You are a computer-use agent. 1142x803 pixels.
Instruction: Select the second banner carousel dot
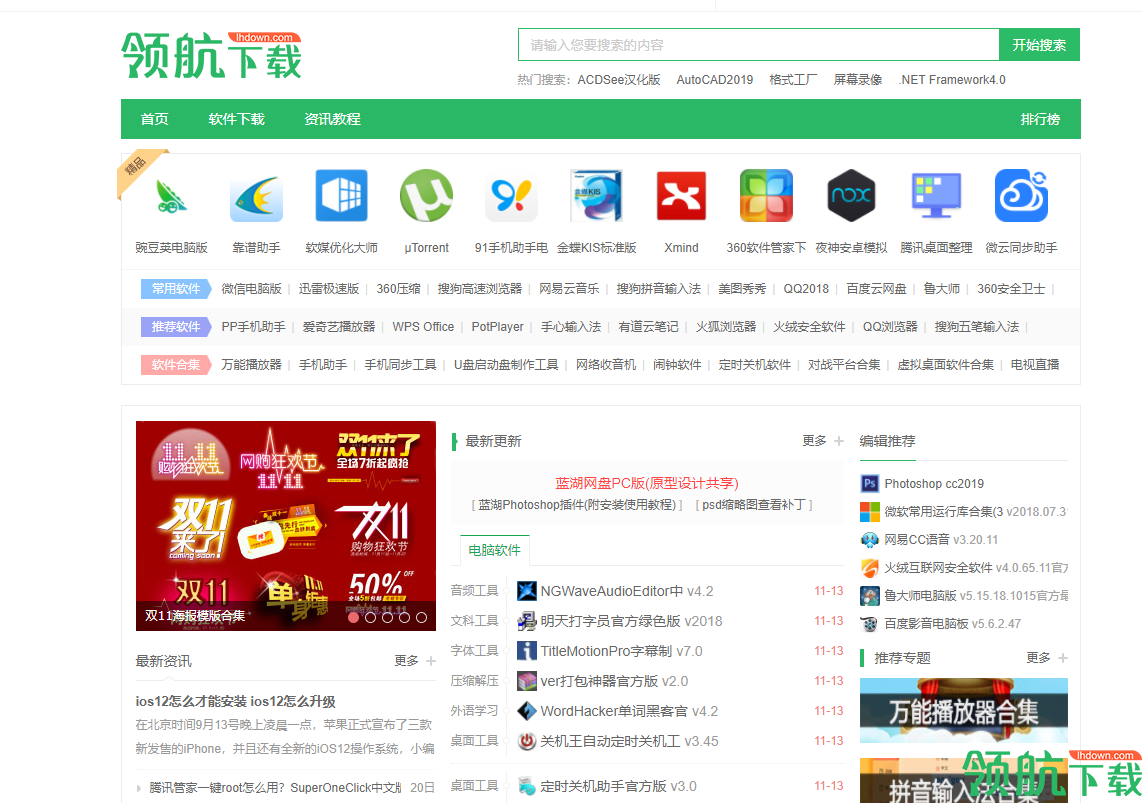click(x=370, y=617)
